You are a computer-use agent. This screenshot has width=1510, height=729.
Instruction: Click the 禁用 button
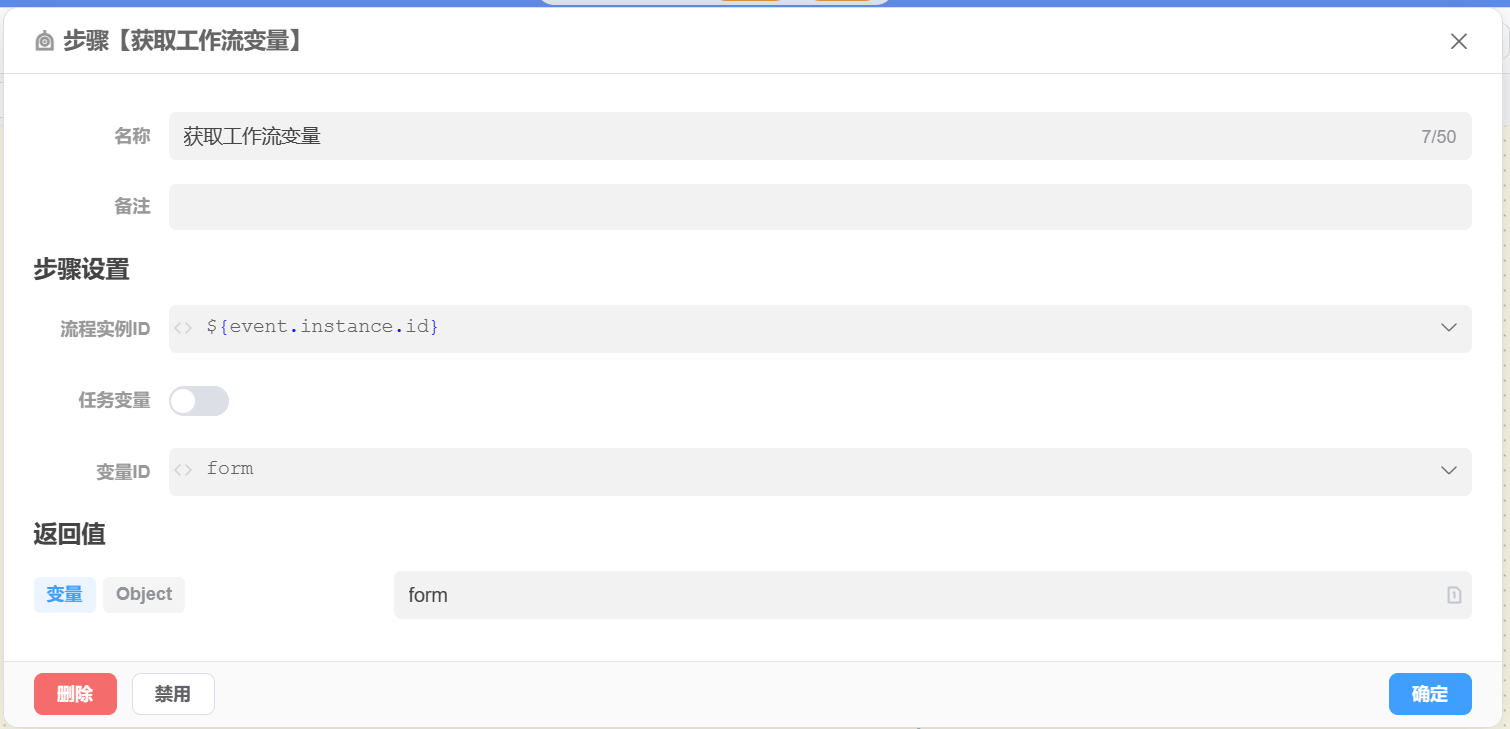[x=173, y=694]
